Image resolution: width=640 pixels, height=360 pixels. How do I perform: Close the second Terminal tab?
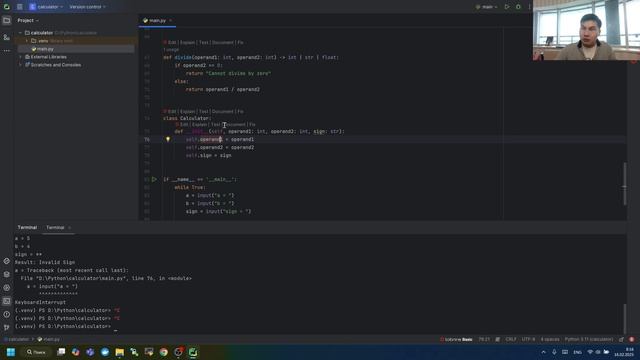pos(69,227)
